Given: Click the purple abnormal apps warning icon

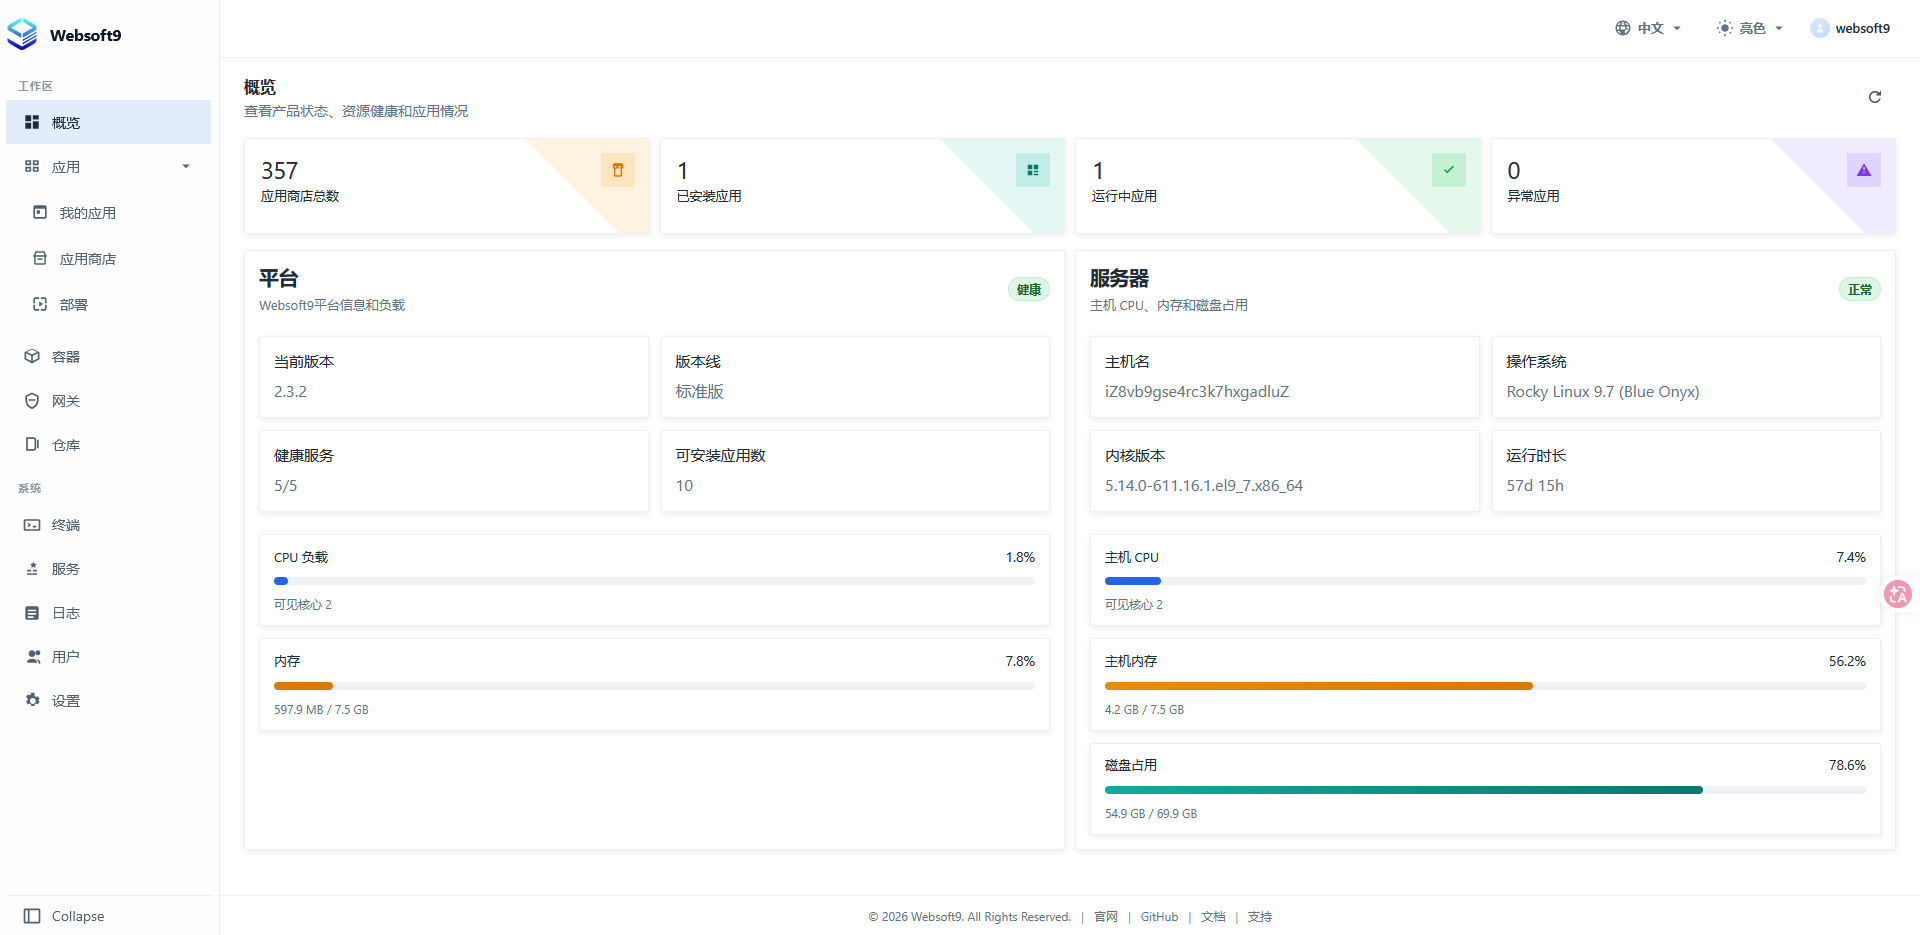Looking at the screenshot, I should click(x=1864, y=170).
